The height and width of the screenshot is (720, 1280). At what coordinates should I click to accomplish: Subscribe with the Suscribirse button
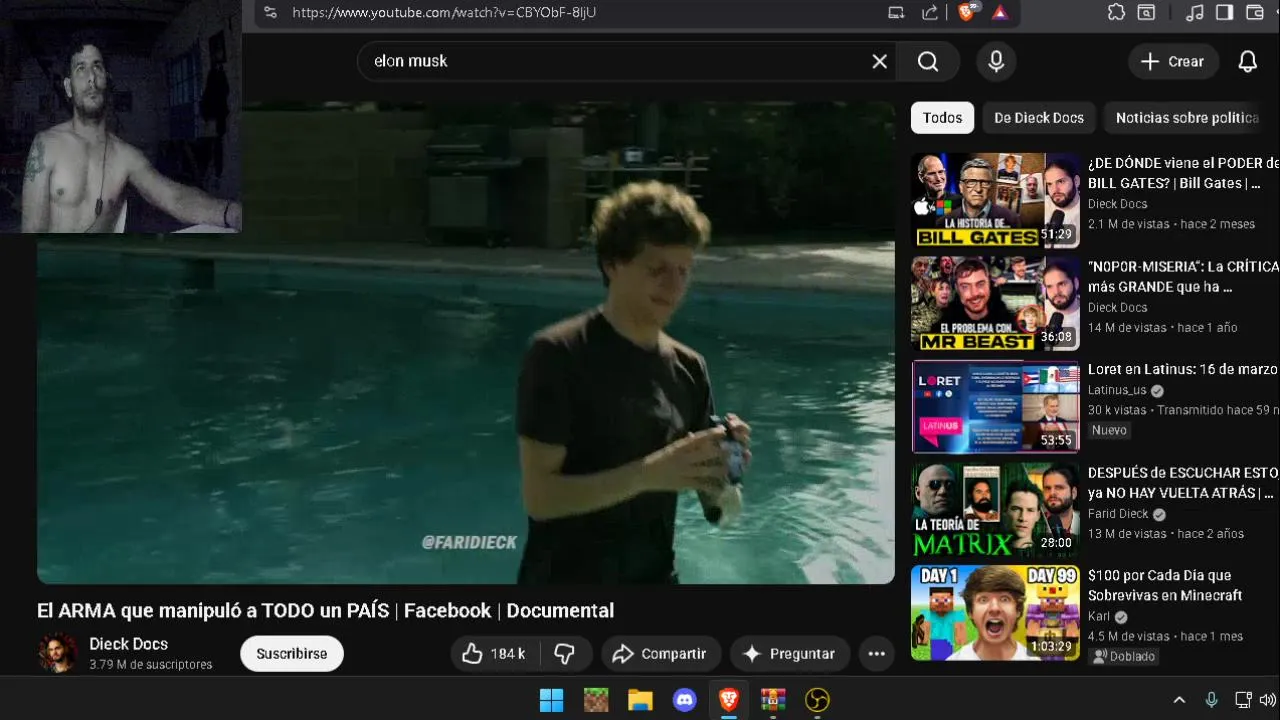(x=292, y=654)
